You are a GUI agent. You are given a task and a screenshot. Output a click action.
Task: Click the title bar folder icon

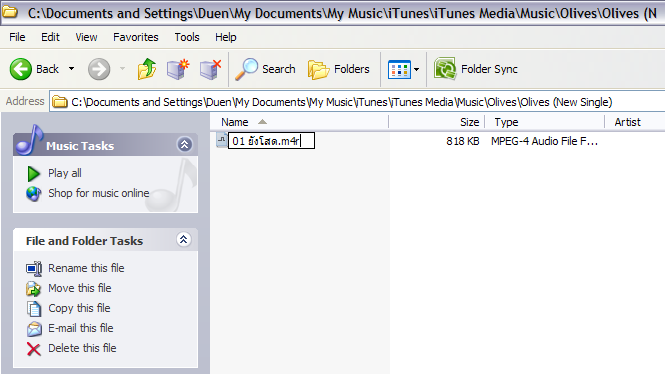[x=10, y=12]
